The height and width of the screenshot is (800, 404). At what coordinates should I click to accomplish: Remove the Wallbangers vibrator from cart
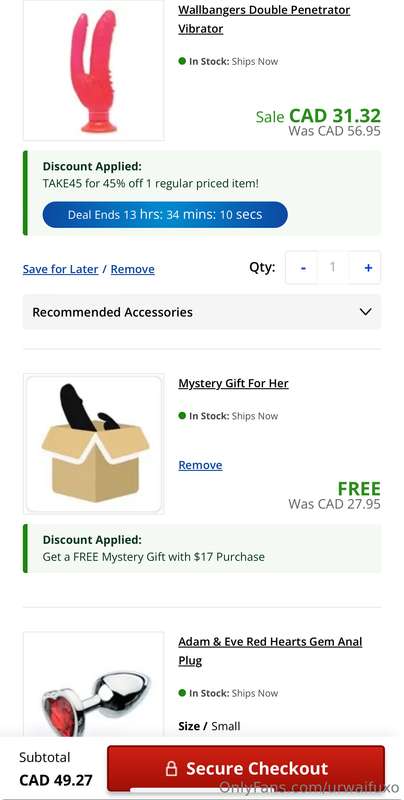(x=133, y=269)
